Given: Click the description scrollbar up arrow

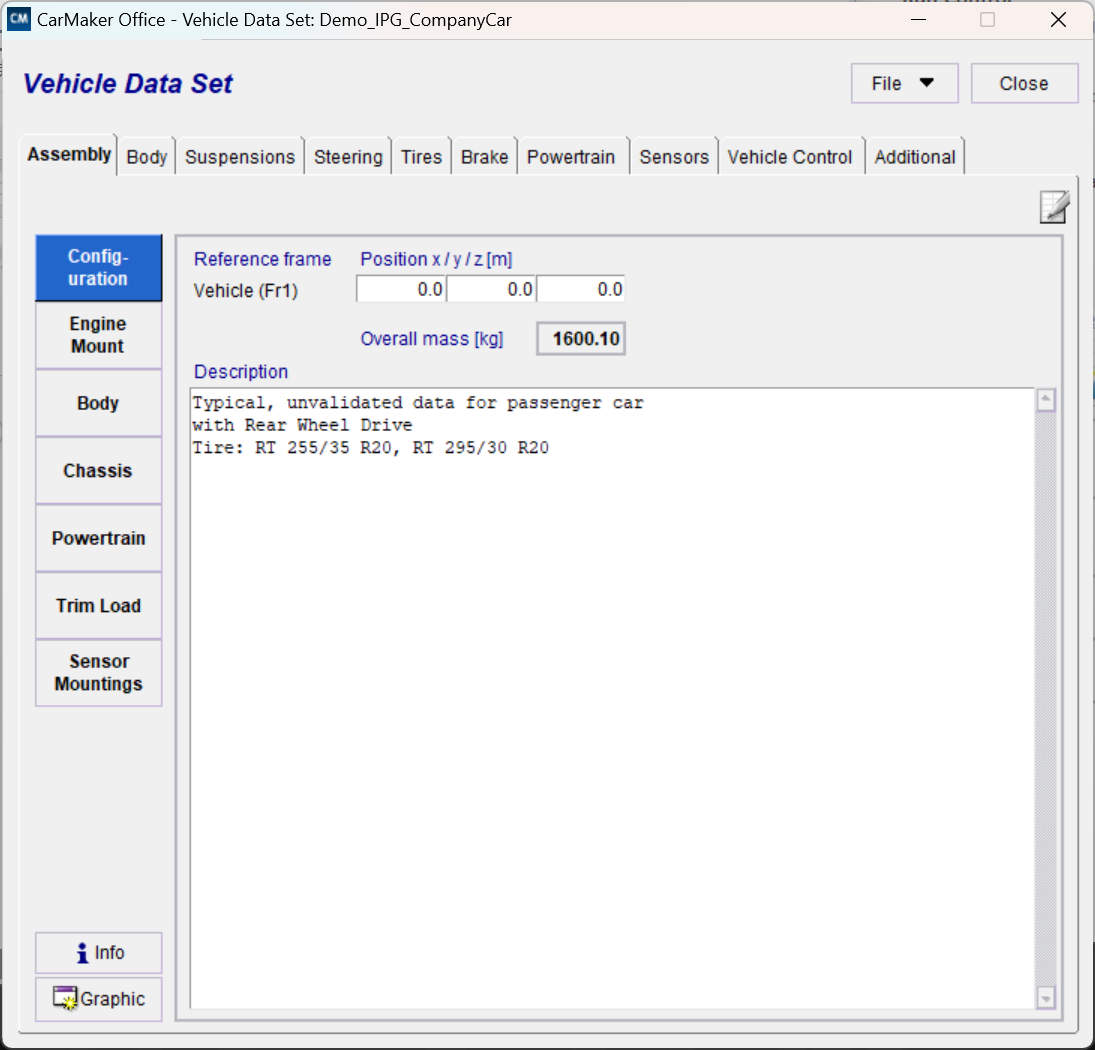Looking at the screenshot, I should [1045, 401].
